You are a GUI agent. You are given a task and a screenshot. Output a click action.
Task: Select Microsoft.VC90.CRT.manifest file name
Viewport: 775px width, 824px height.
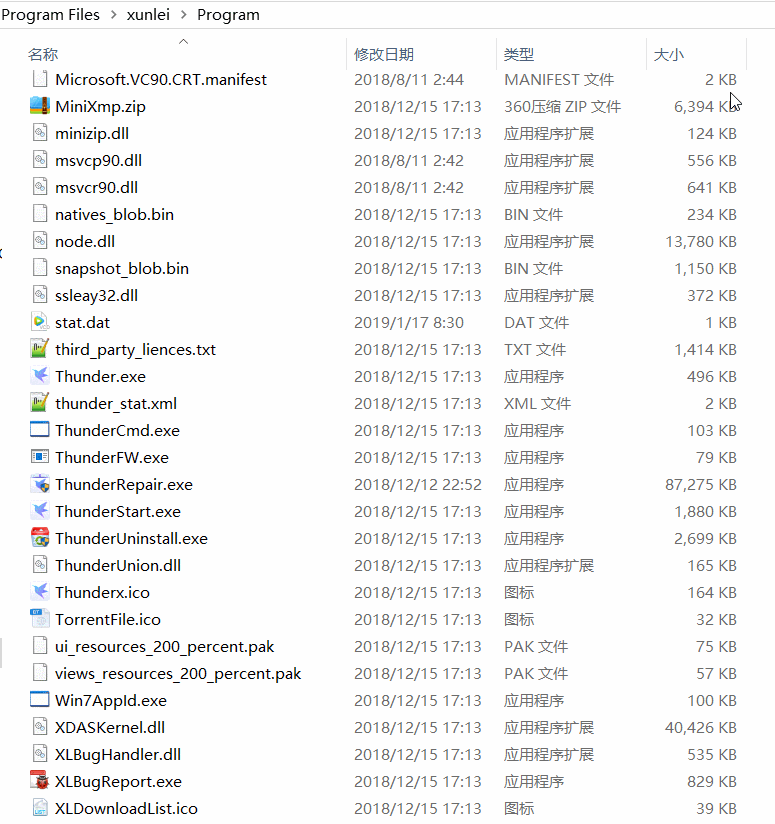point(161,79)
